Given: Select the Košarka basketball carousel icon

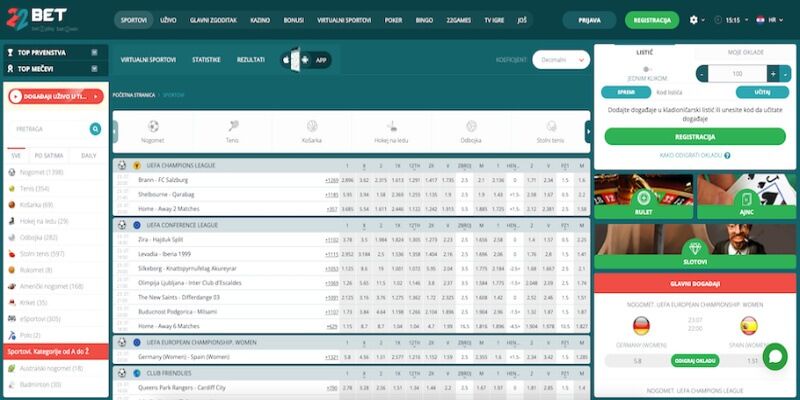Looking at the screenshot, I should point(312,126).
